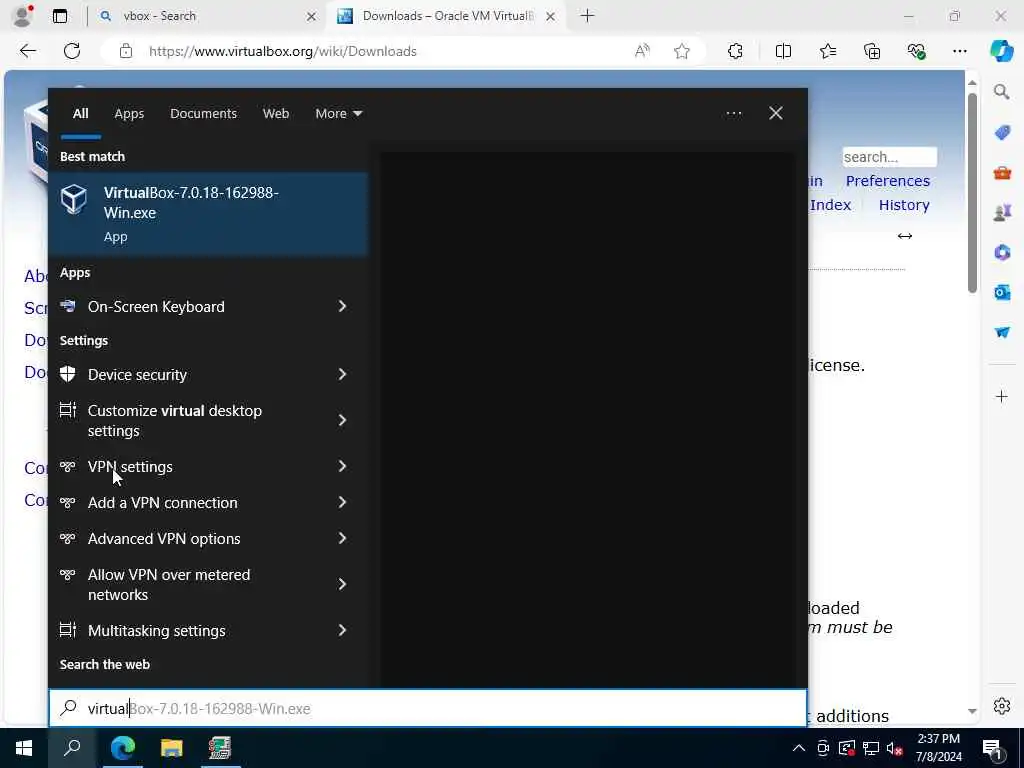Click the Add a VPN connection result

point(208,502)
